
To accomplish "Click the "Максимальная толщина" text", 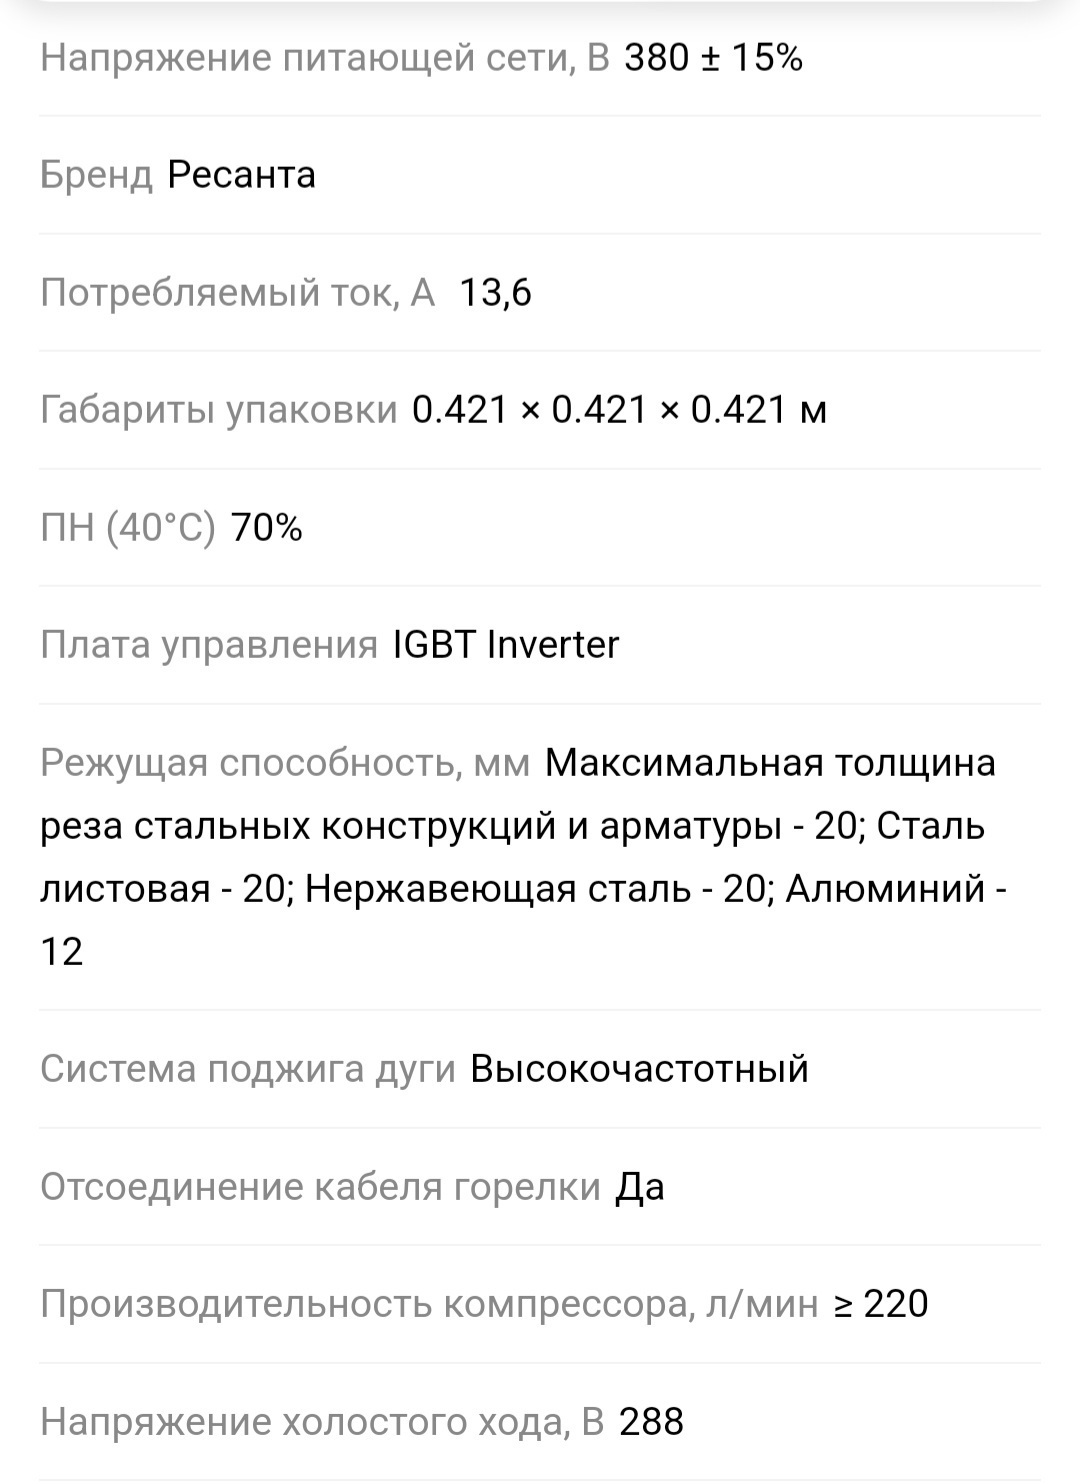I will pos(770,763).
